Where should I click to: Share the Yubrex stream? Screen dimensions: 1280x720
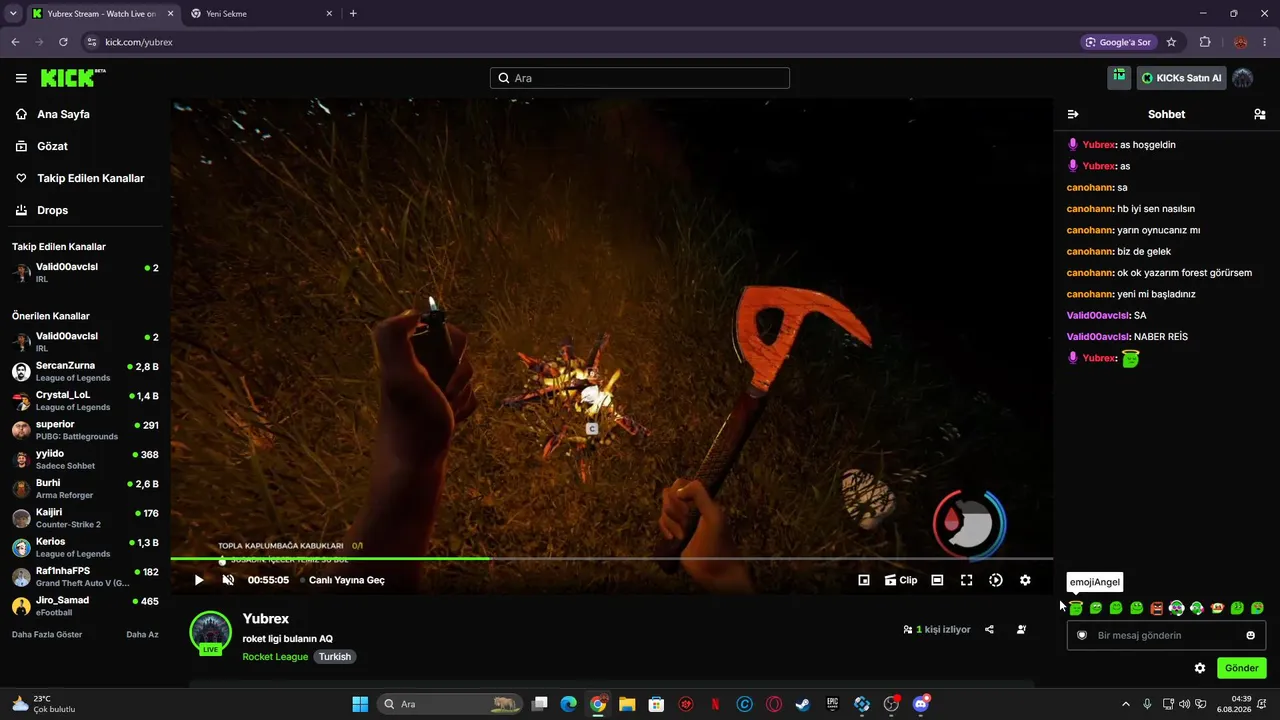pyautogui.click(x=989, y=630)
